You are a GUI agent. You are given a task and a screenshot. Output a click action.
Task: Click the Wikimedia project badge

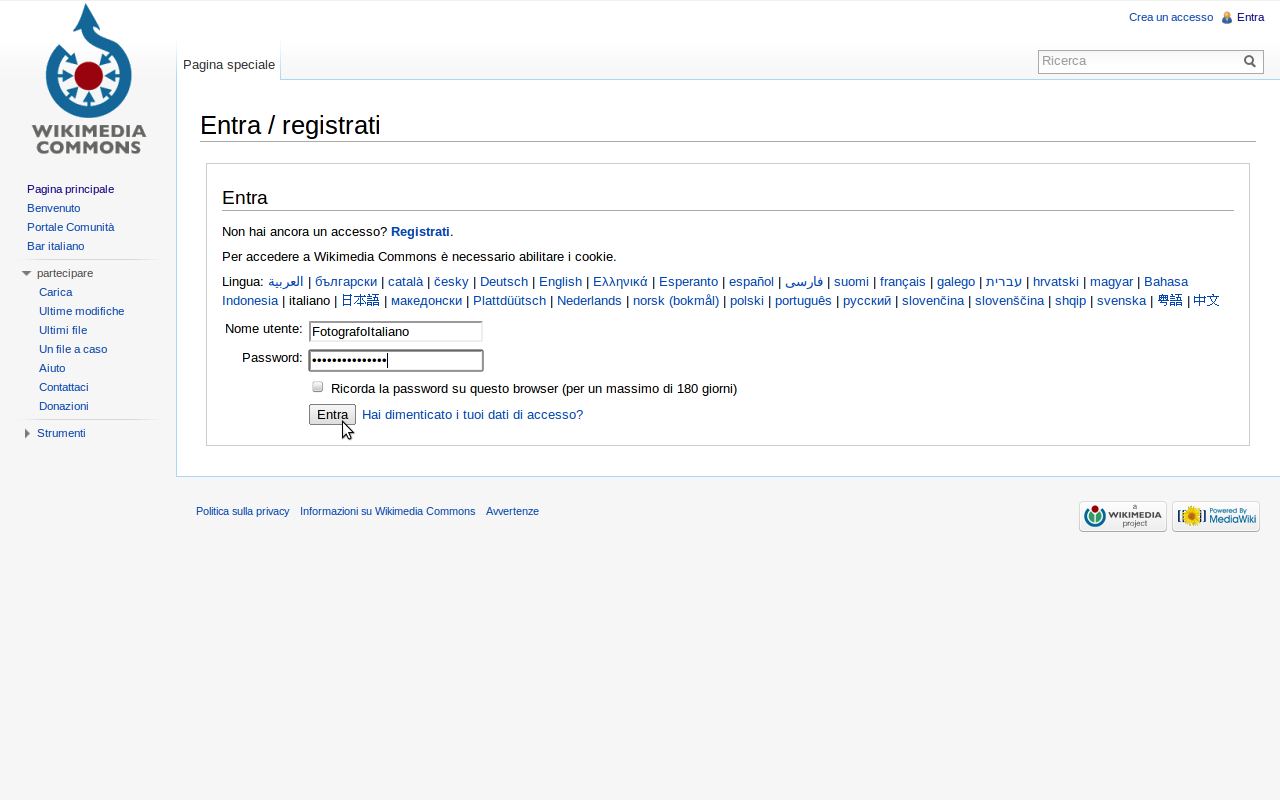pyautogui.click(x=1122, y=516)
